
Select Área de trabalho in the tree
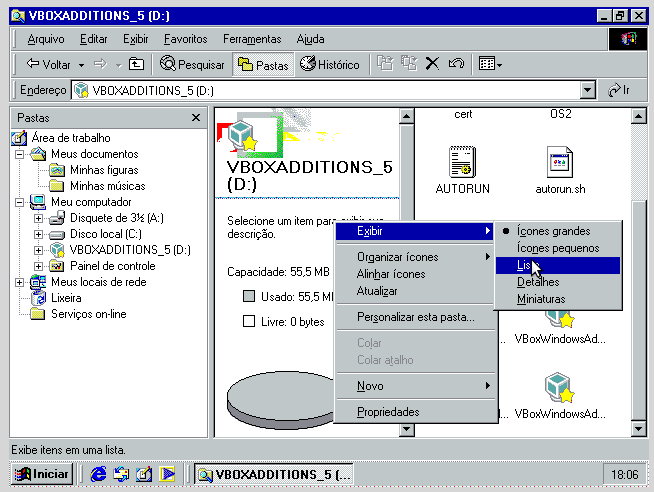coord(71,138)
